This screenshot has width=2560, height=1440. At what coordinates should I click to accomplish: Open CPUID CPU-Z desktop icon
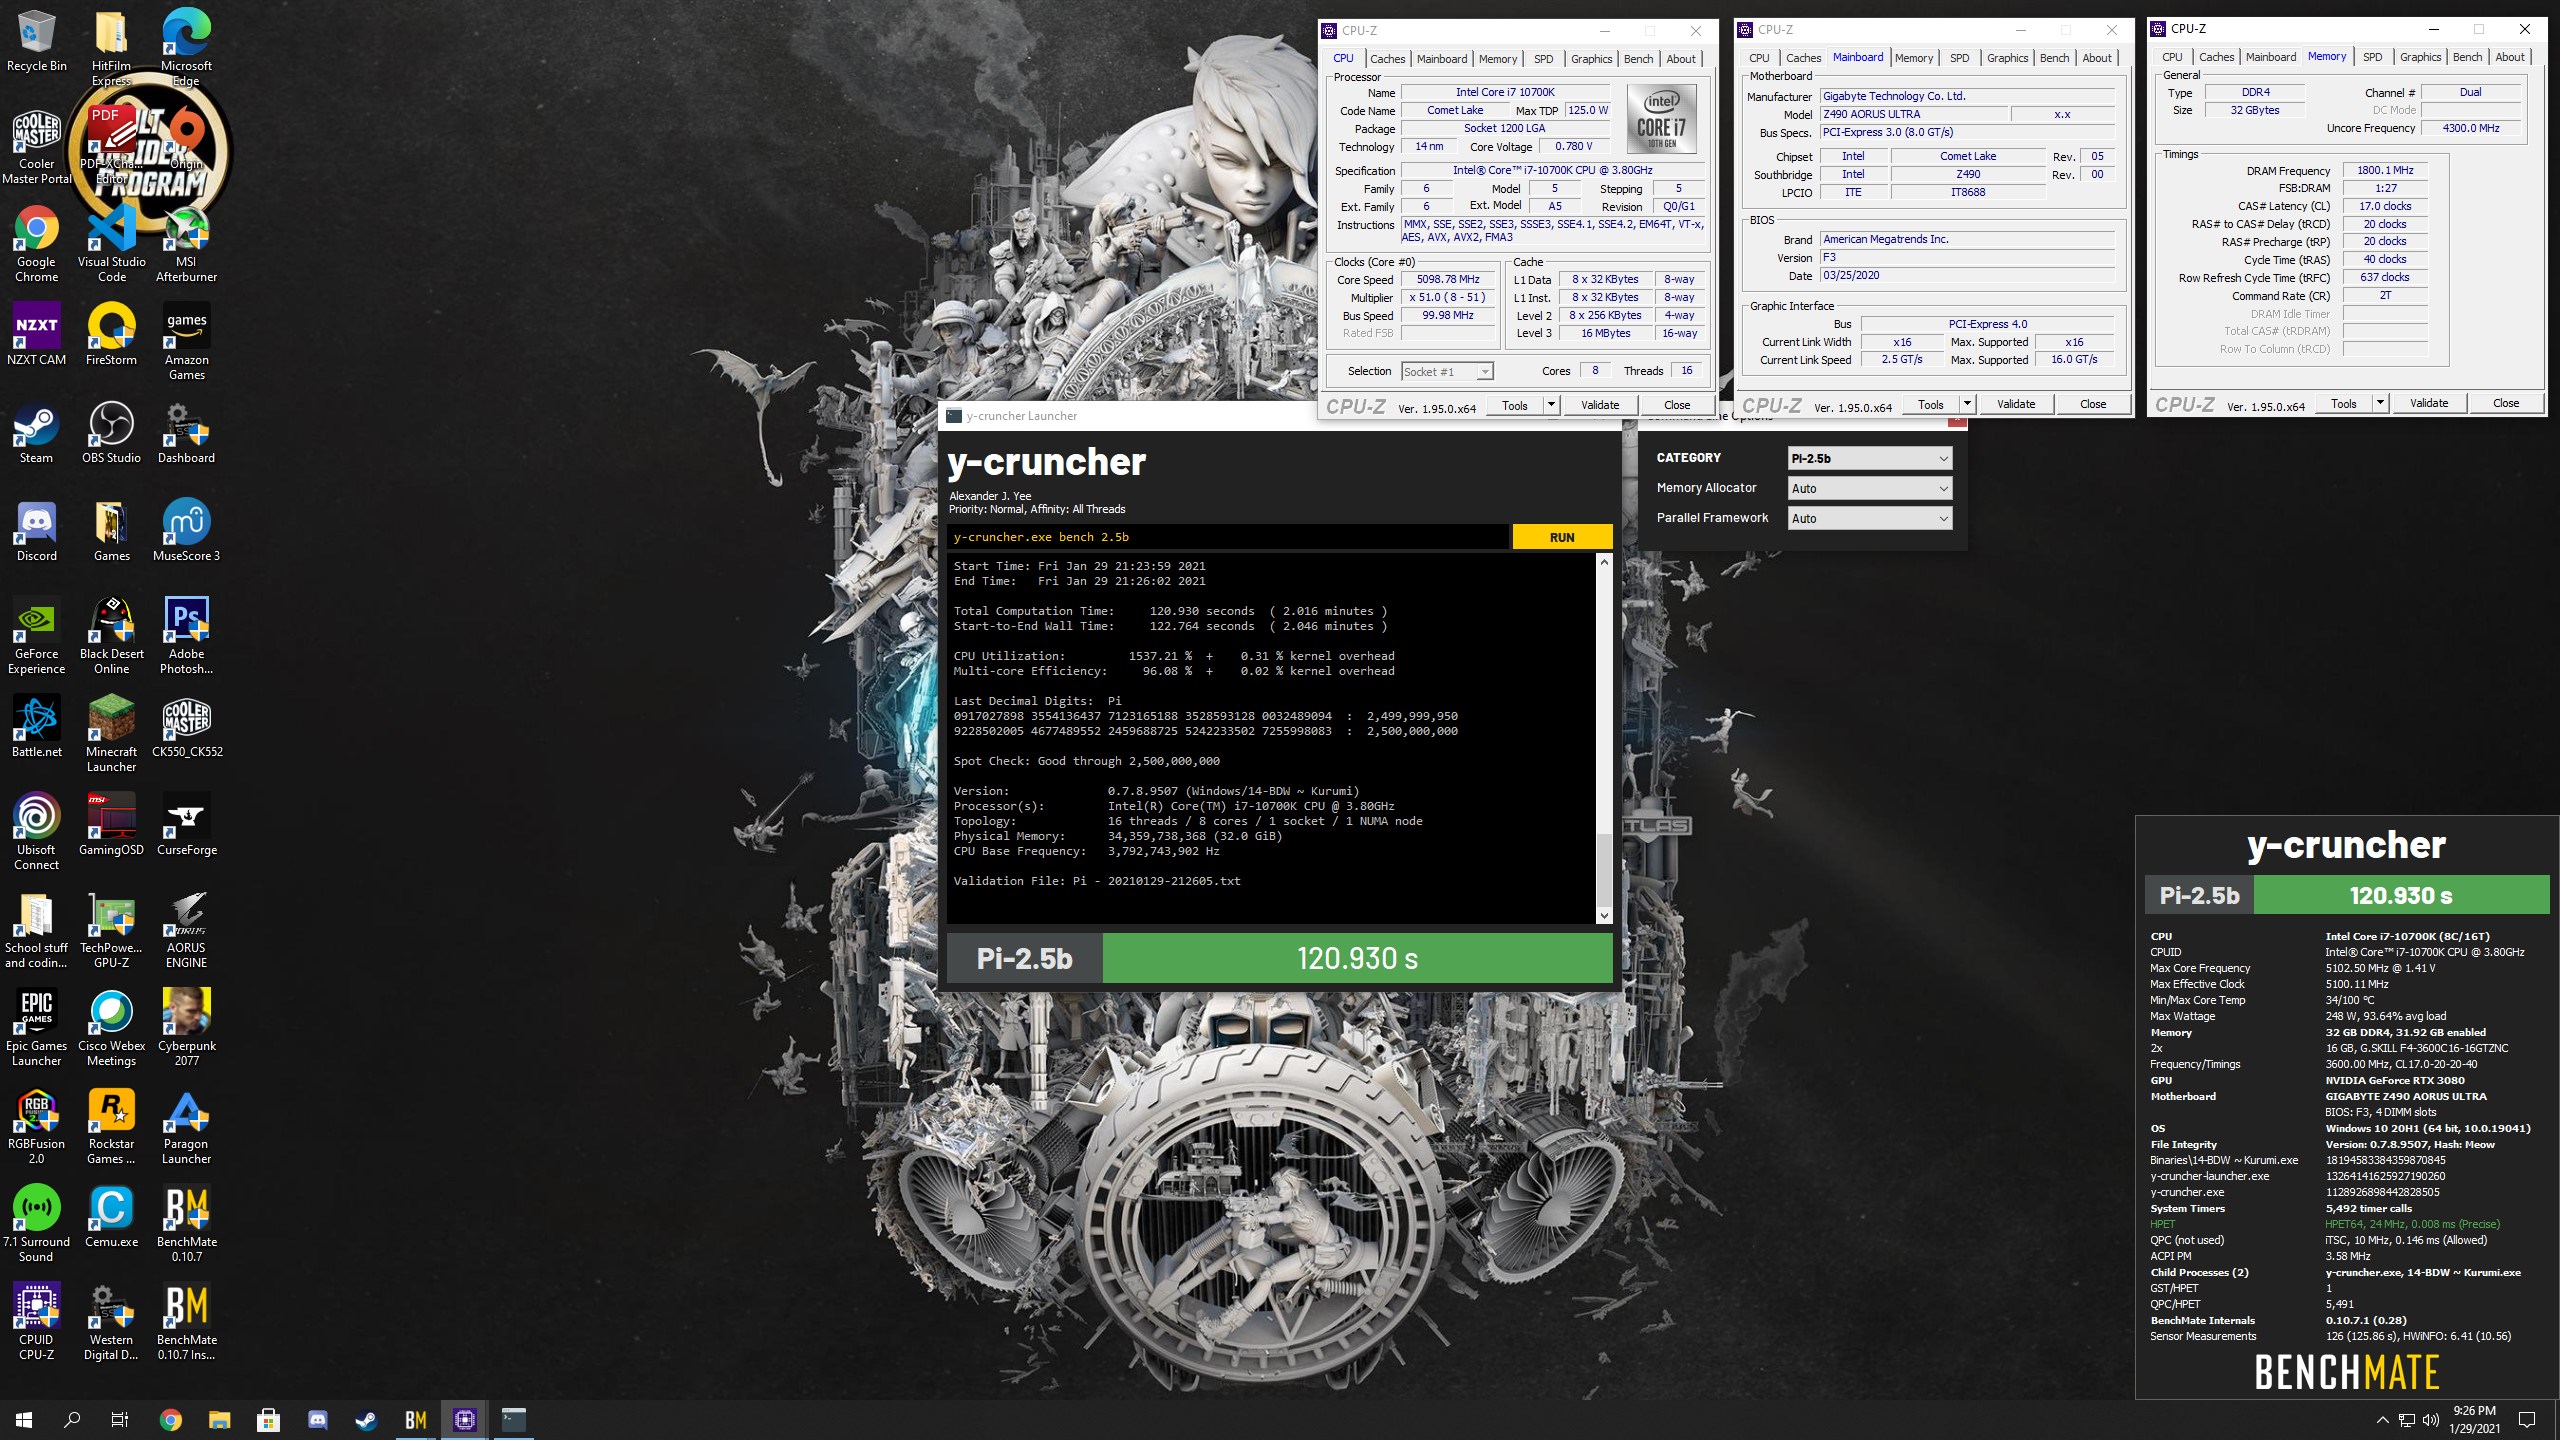(x=36, y=1322)
